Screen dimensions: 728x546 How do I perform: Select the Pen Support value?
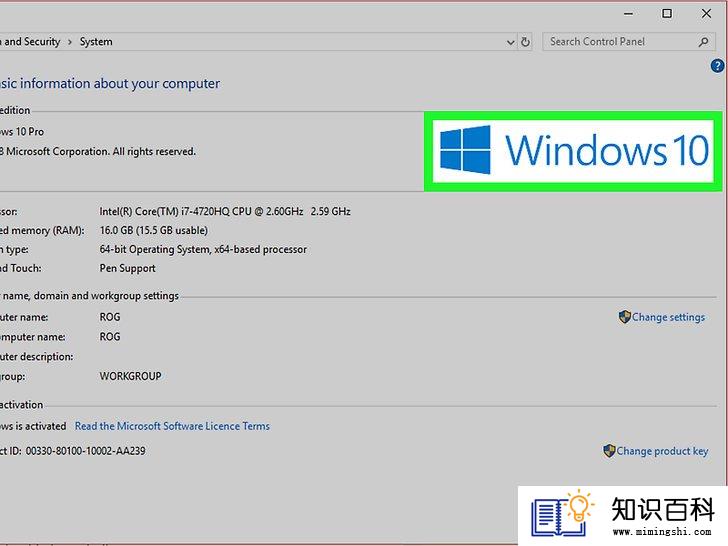[x=127, y=268]
